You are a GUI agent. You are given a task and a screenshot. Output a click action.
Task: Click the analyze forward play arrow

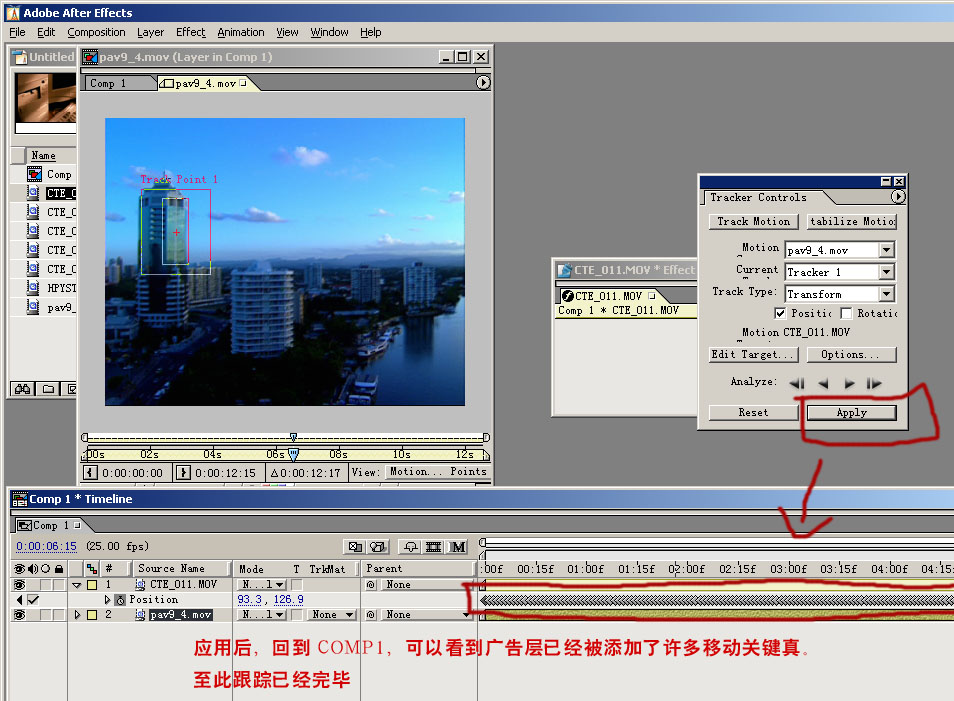(x=849, y=383)
